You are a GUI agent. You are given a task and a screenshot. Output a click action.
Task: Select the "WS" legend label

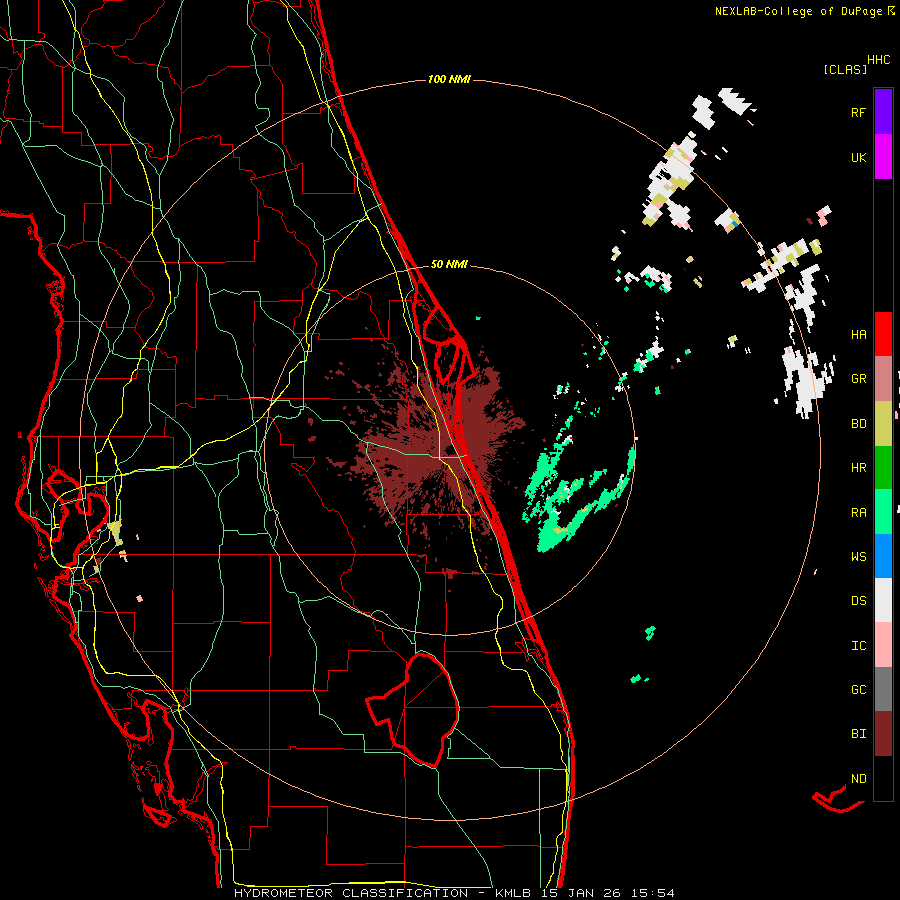[x=858, y=557]
